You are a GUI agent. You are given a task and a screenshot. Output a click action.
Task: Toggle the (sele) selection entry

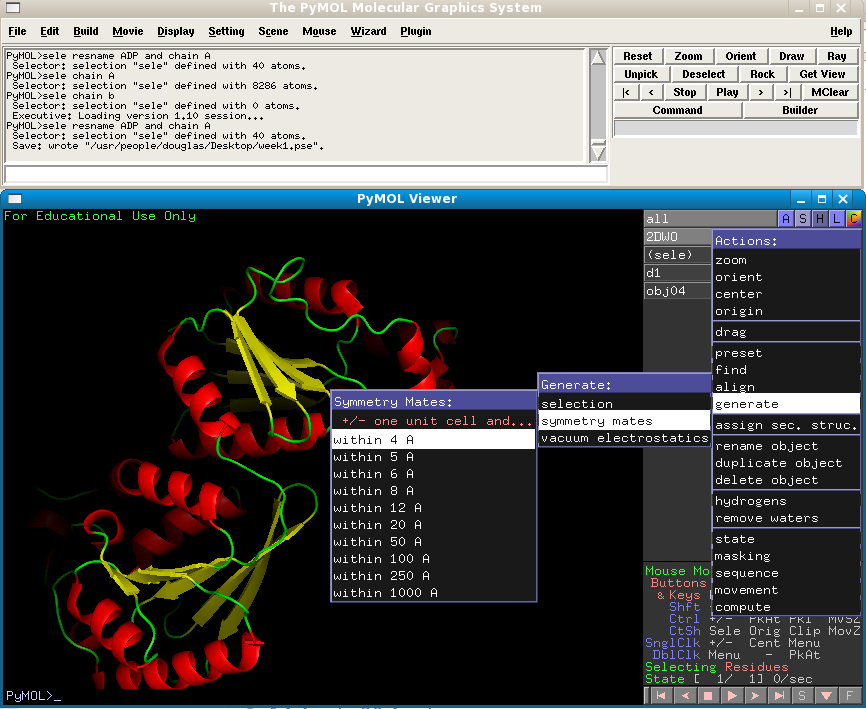pos(677,255)
